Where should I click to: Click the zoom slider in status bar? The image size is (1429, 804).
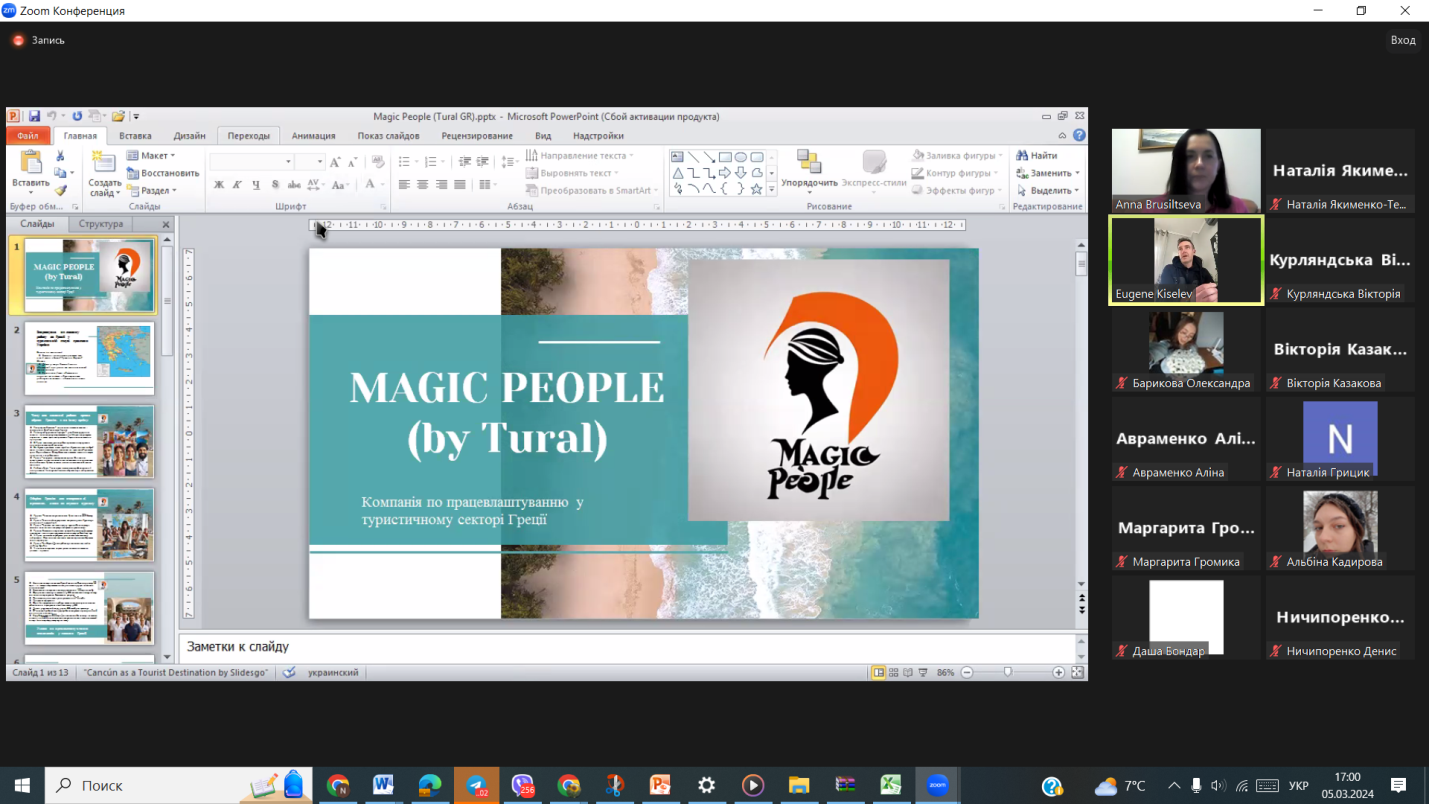pos(1008,673)
